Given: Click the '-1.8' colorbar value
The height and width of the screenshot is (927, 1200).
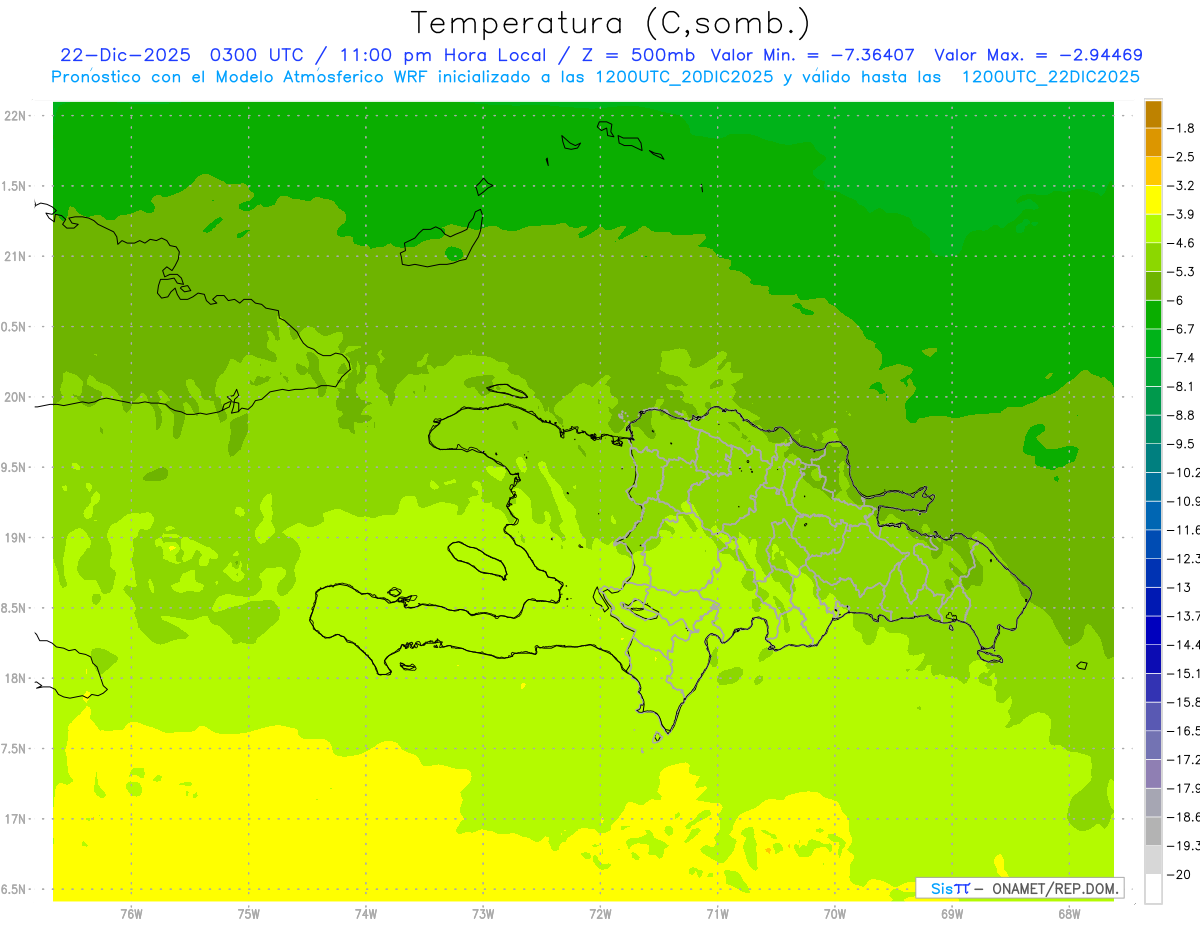Looking at the screenshot, I should (1182, 128).
